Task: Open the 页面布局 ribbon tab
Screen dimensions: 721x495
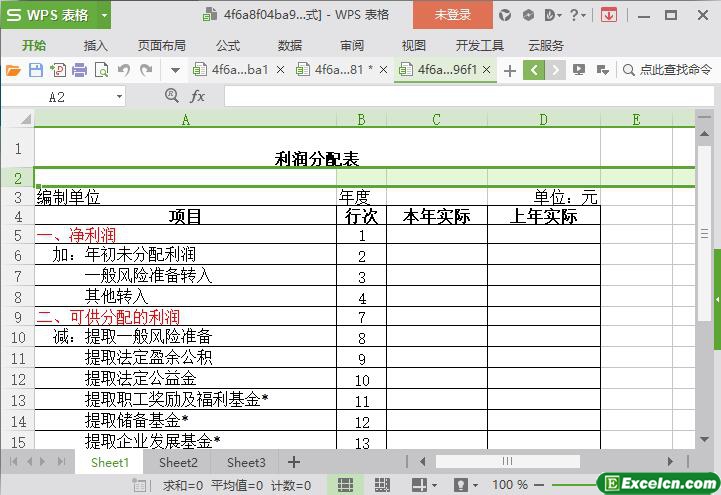Action: click(x=162, y=46)
